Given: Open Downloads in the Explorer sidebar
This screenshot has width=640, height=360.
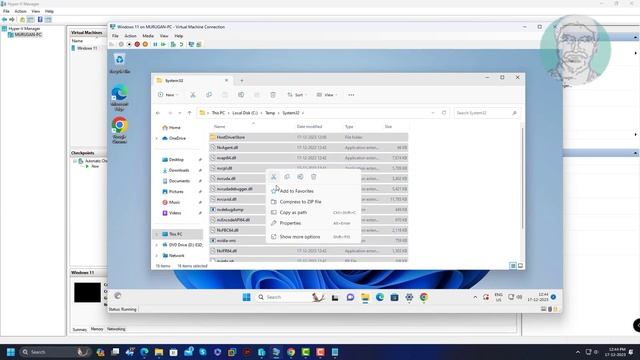Looking at the screenshot, I should point(179,170).
